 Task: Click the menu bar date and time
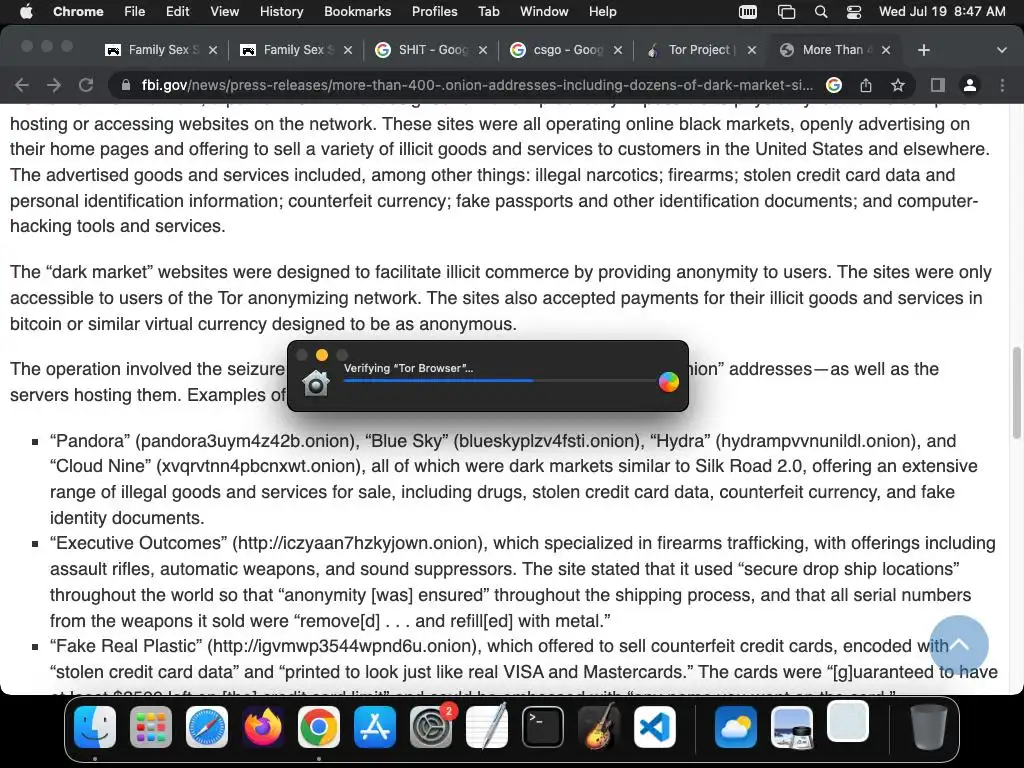point(942,11)
